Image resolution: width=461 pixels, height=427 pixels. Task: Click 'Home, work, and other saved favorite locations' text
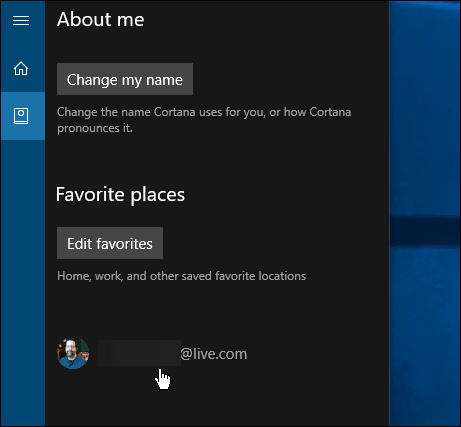[181, 276]
